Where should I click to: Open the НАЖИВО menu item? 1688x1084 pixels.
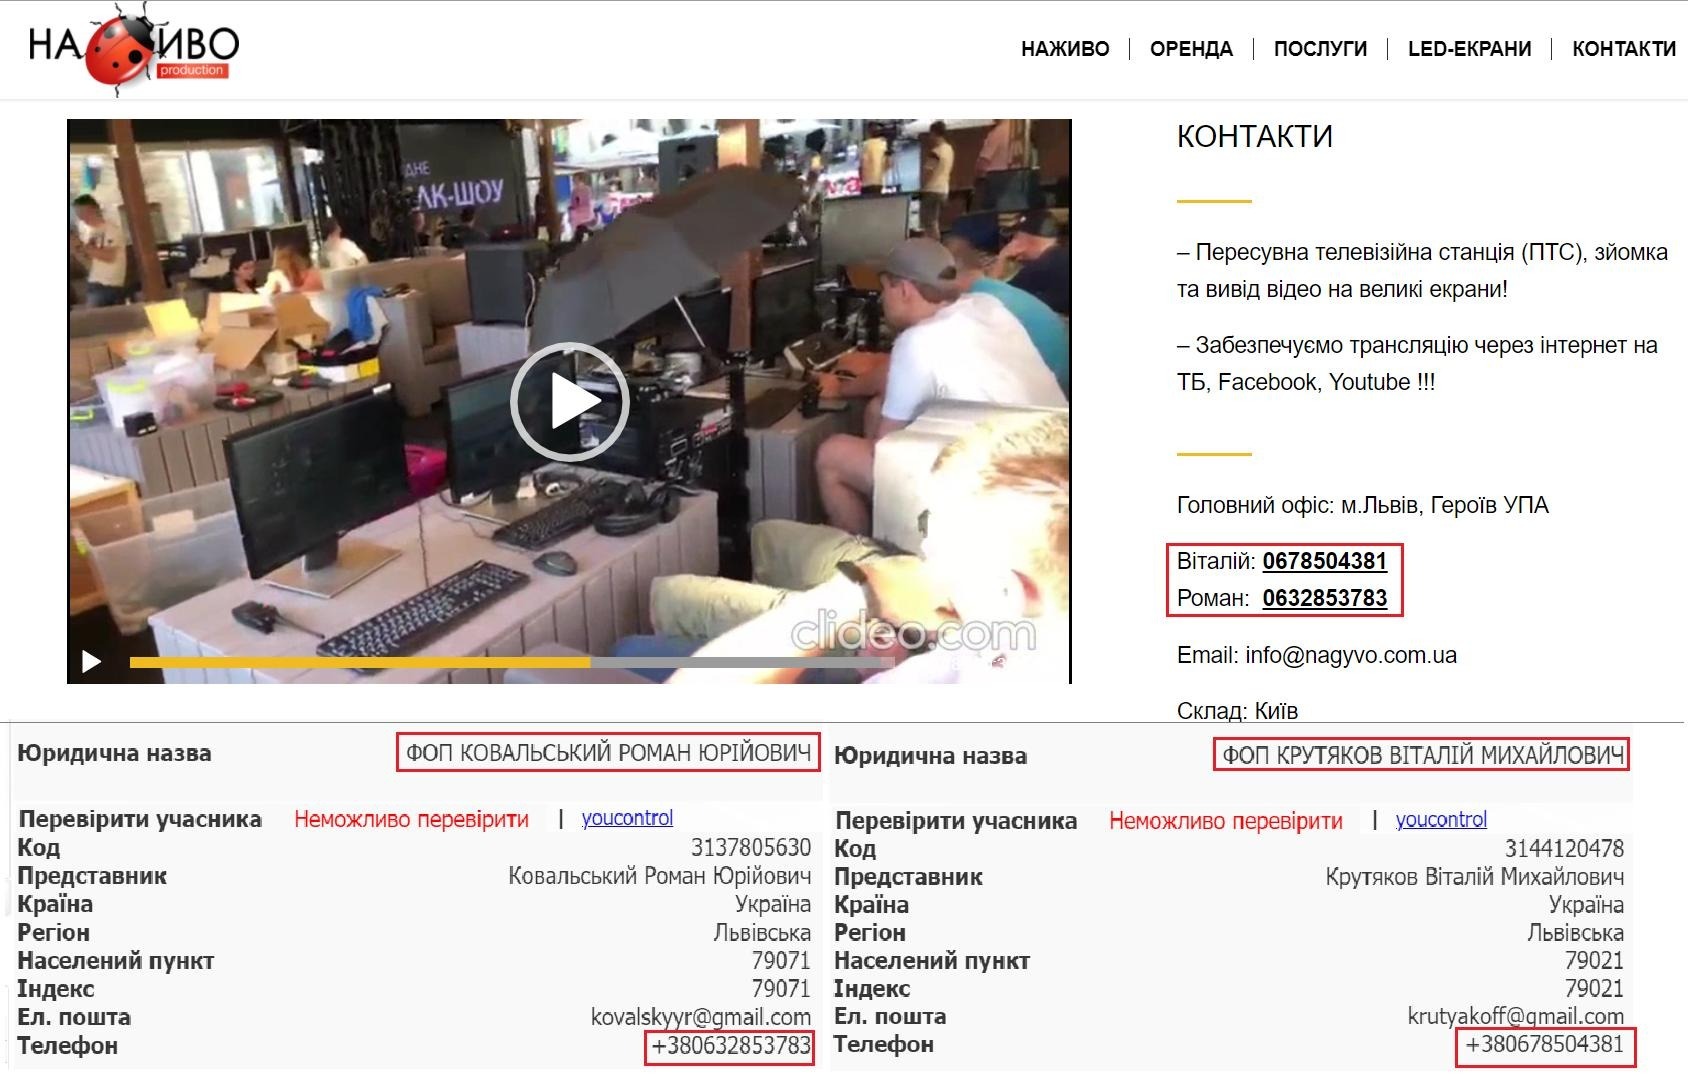pos(1065,49)
